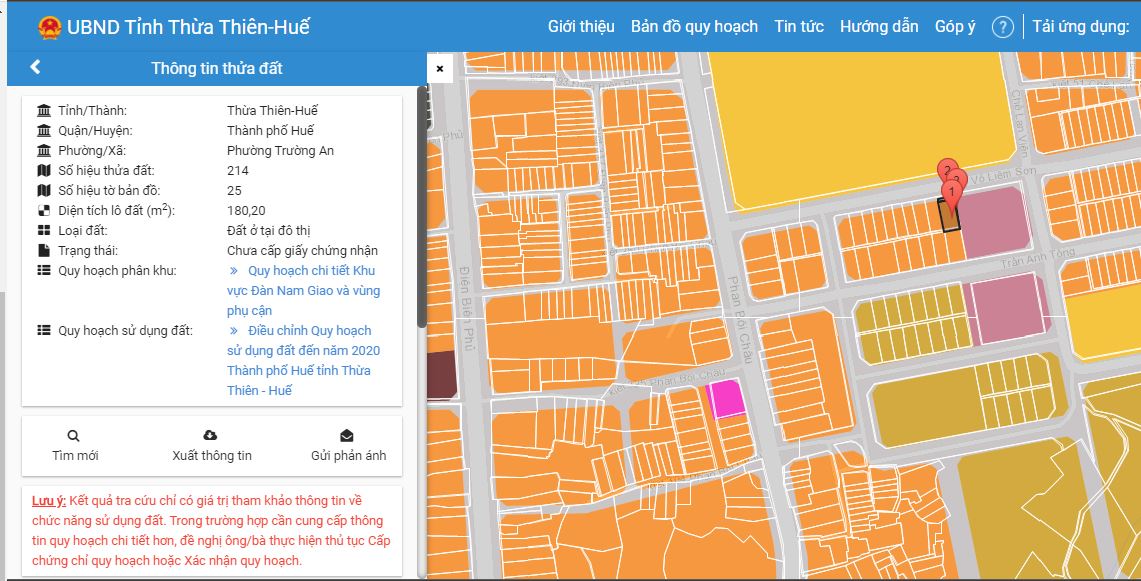
Task: Click the pink parcel beside the marked lot
Action: tap(993, 220)
